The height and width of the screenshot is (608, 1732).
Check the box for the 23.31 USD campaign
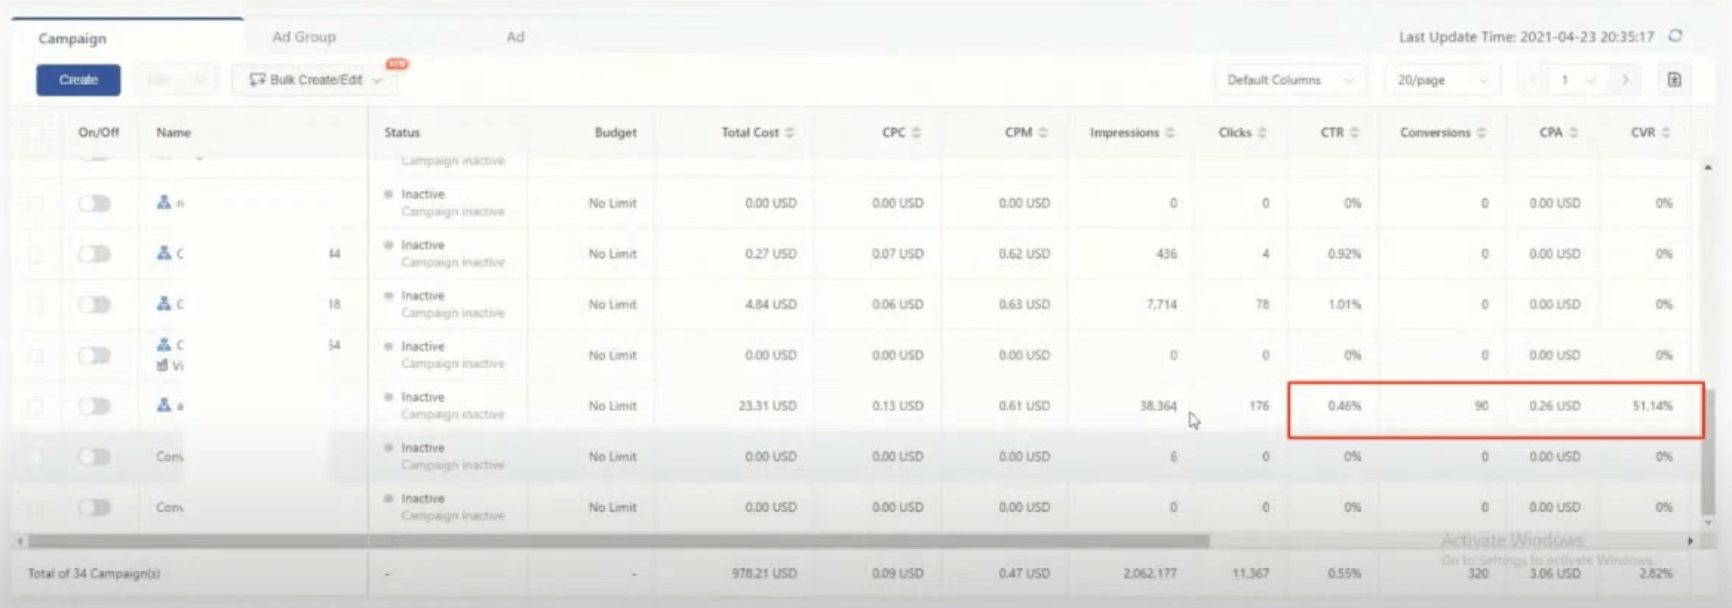(35, 406)
